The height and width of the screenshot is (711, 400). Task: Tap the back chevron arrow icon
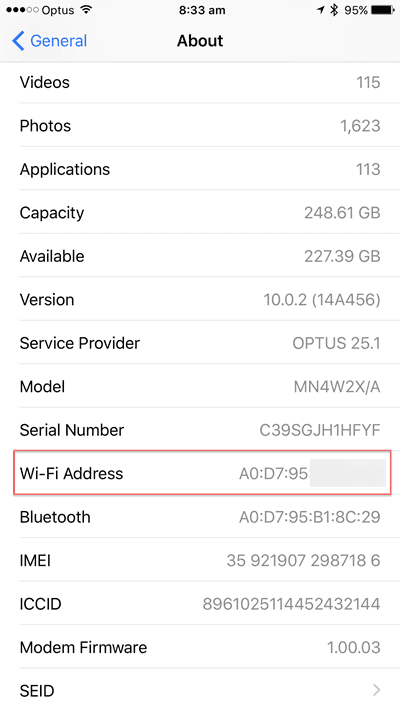(x=18, y=41)
